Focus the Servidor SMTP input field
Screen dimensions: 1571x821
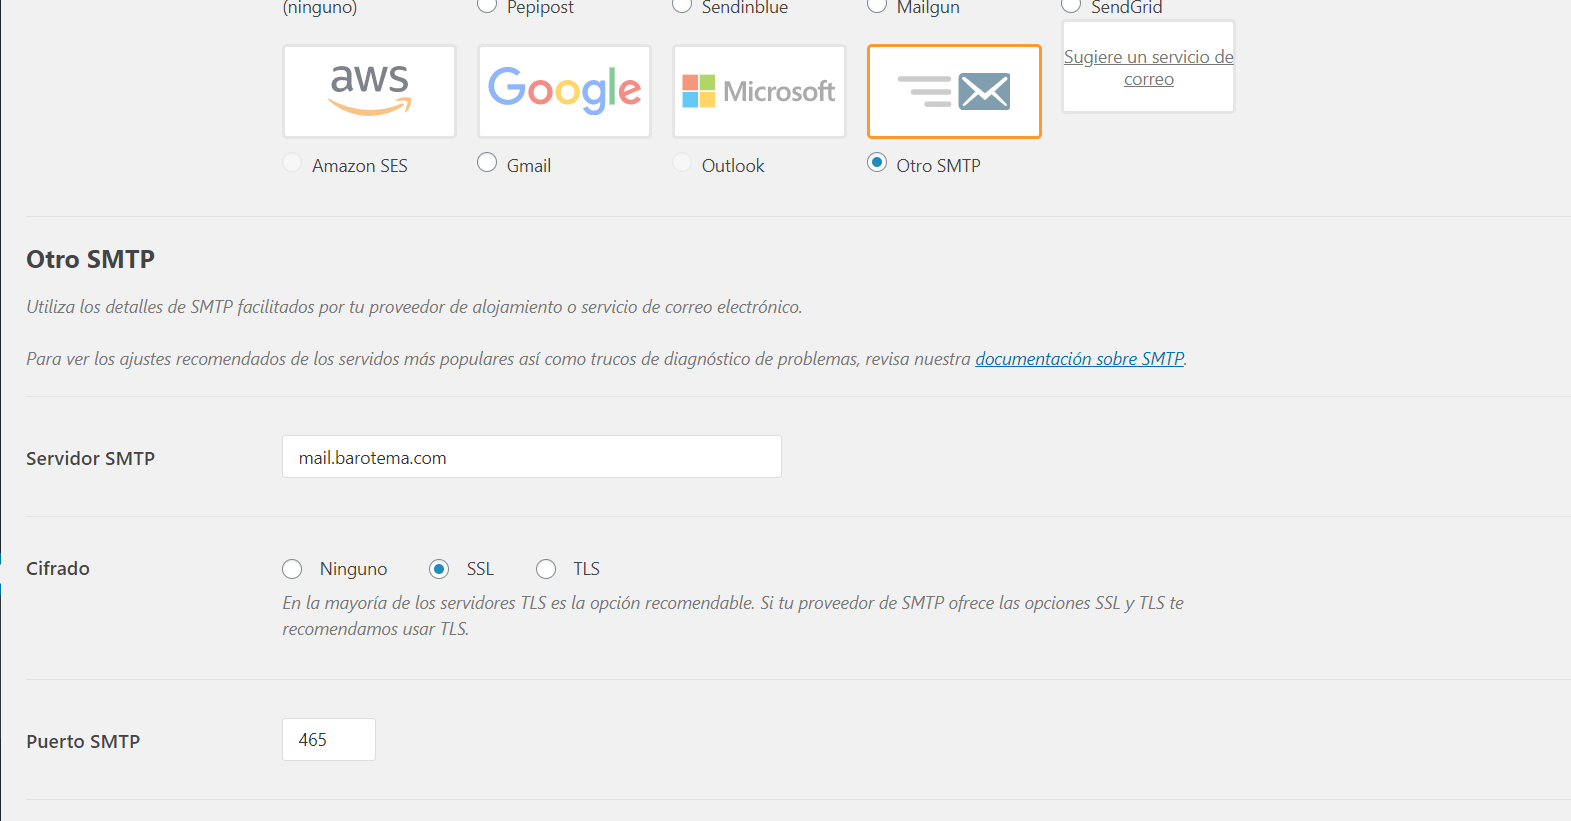coord(532,457)
